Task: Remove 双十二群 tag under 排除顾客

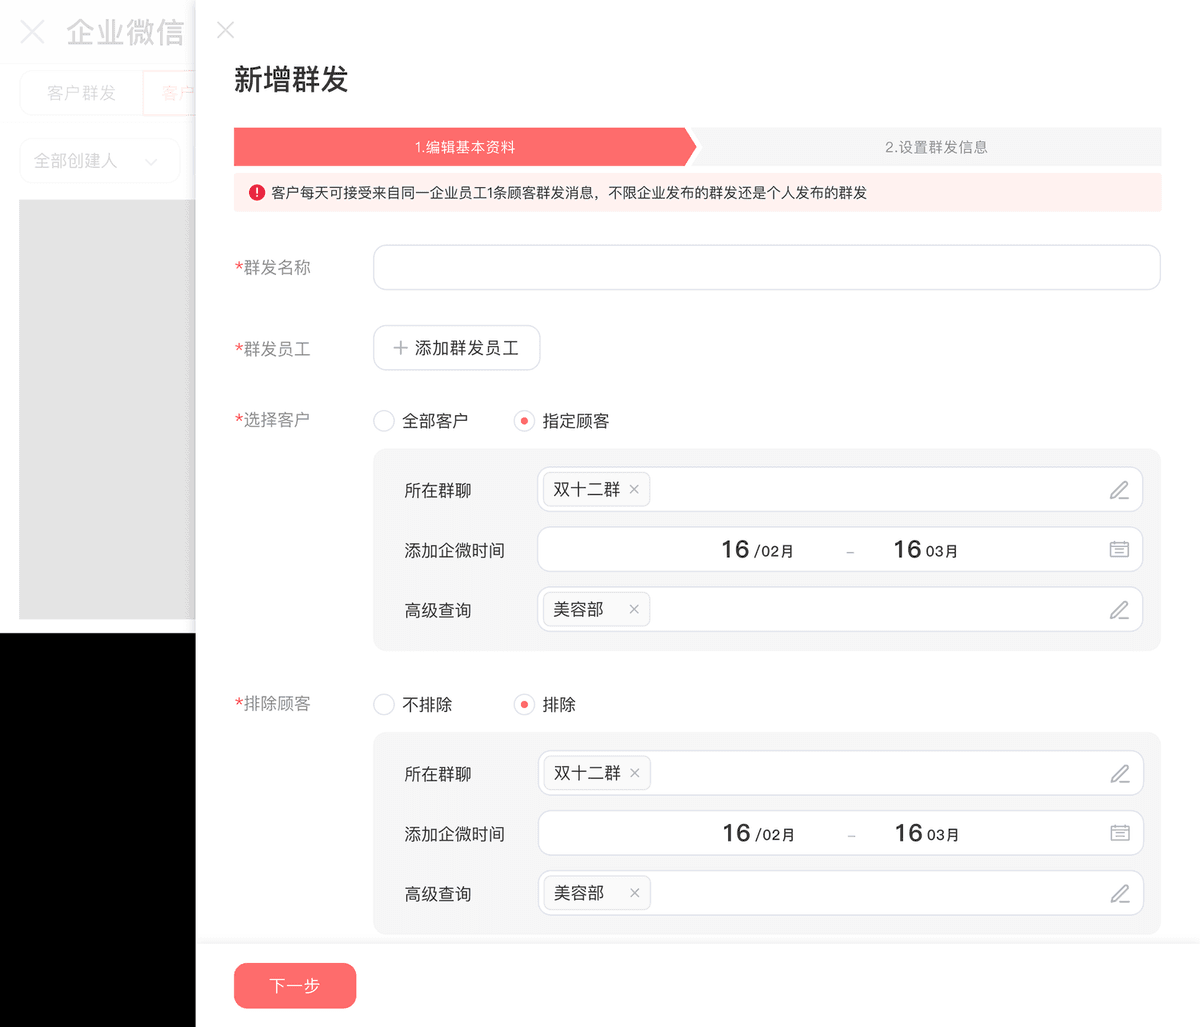Action: point(635,773)
